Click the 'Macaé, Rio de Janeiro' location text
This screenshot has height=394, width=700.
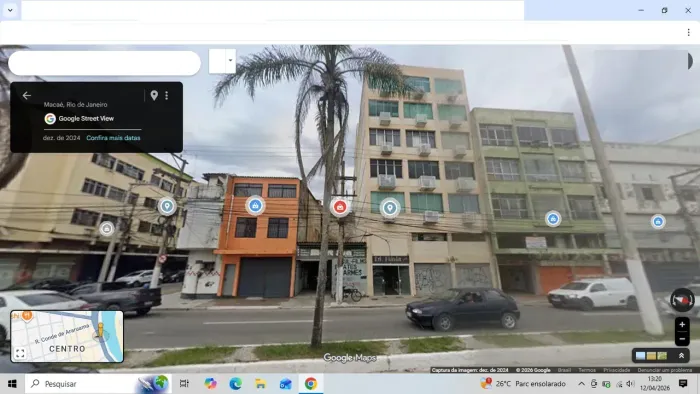point(75,104)
